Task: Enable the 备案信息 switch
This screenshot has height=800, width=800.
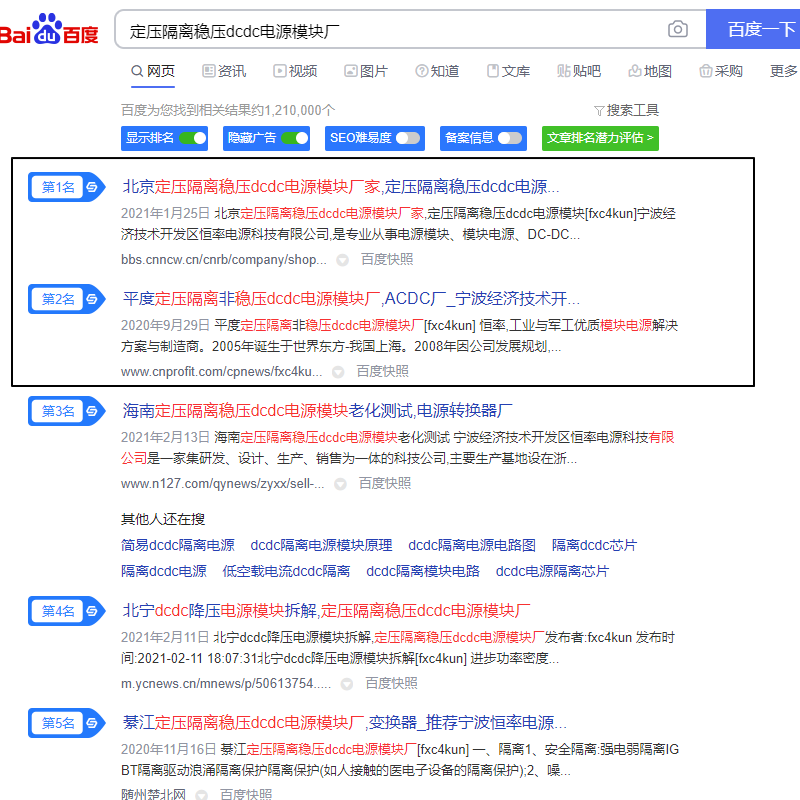Action: point(510,138)
